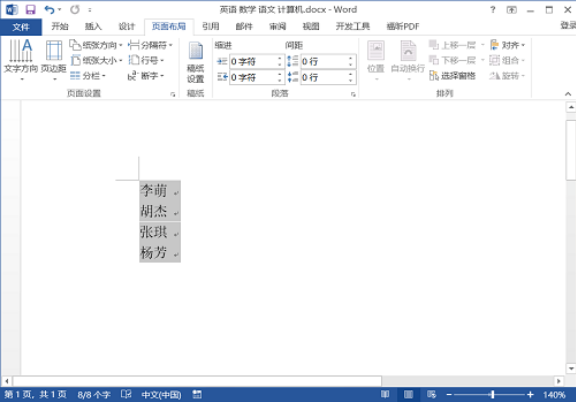Click the zoom slider handle
576x402 pixels.
coord(493,395)
